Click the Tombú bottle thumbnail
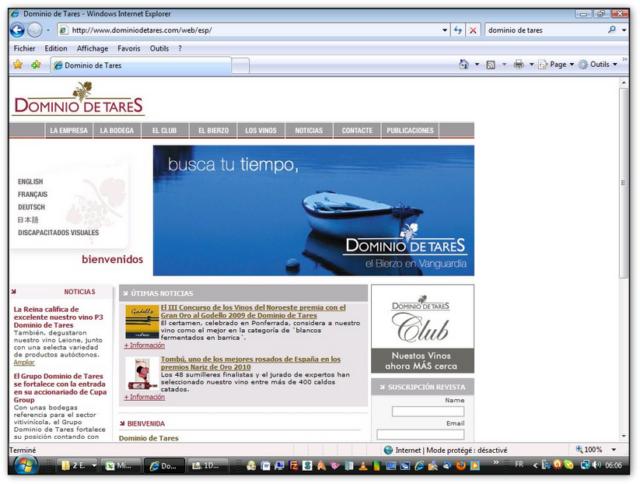 coord(142,373)
